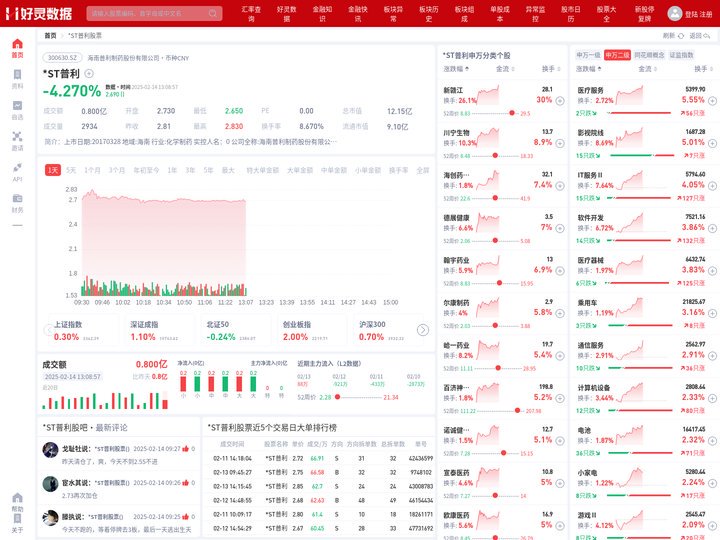Switch to 证监指数 tab
This screenshot has width=720, height=540.
[x=681, y=55]
